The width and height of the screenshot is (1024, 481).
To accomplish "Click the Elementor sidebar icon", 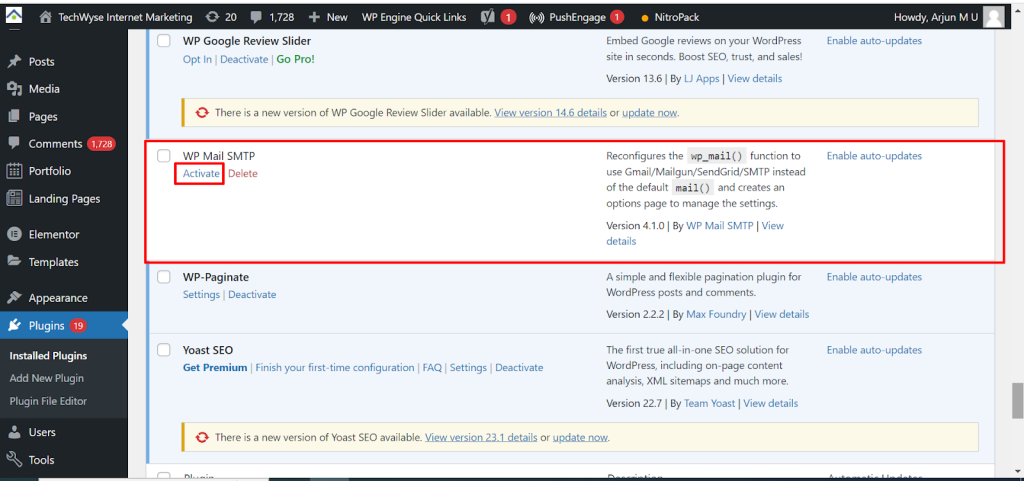I will pos(14,234).
